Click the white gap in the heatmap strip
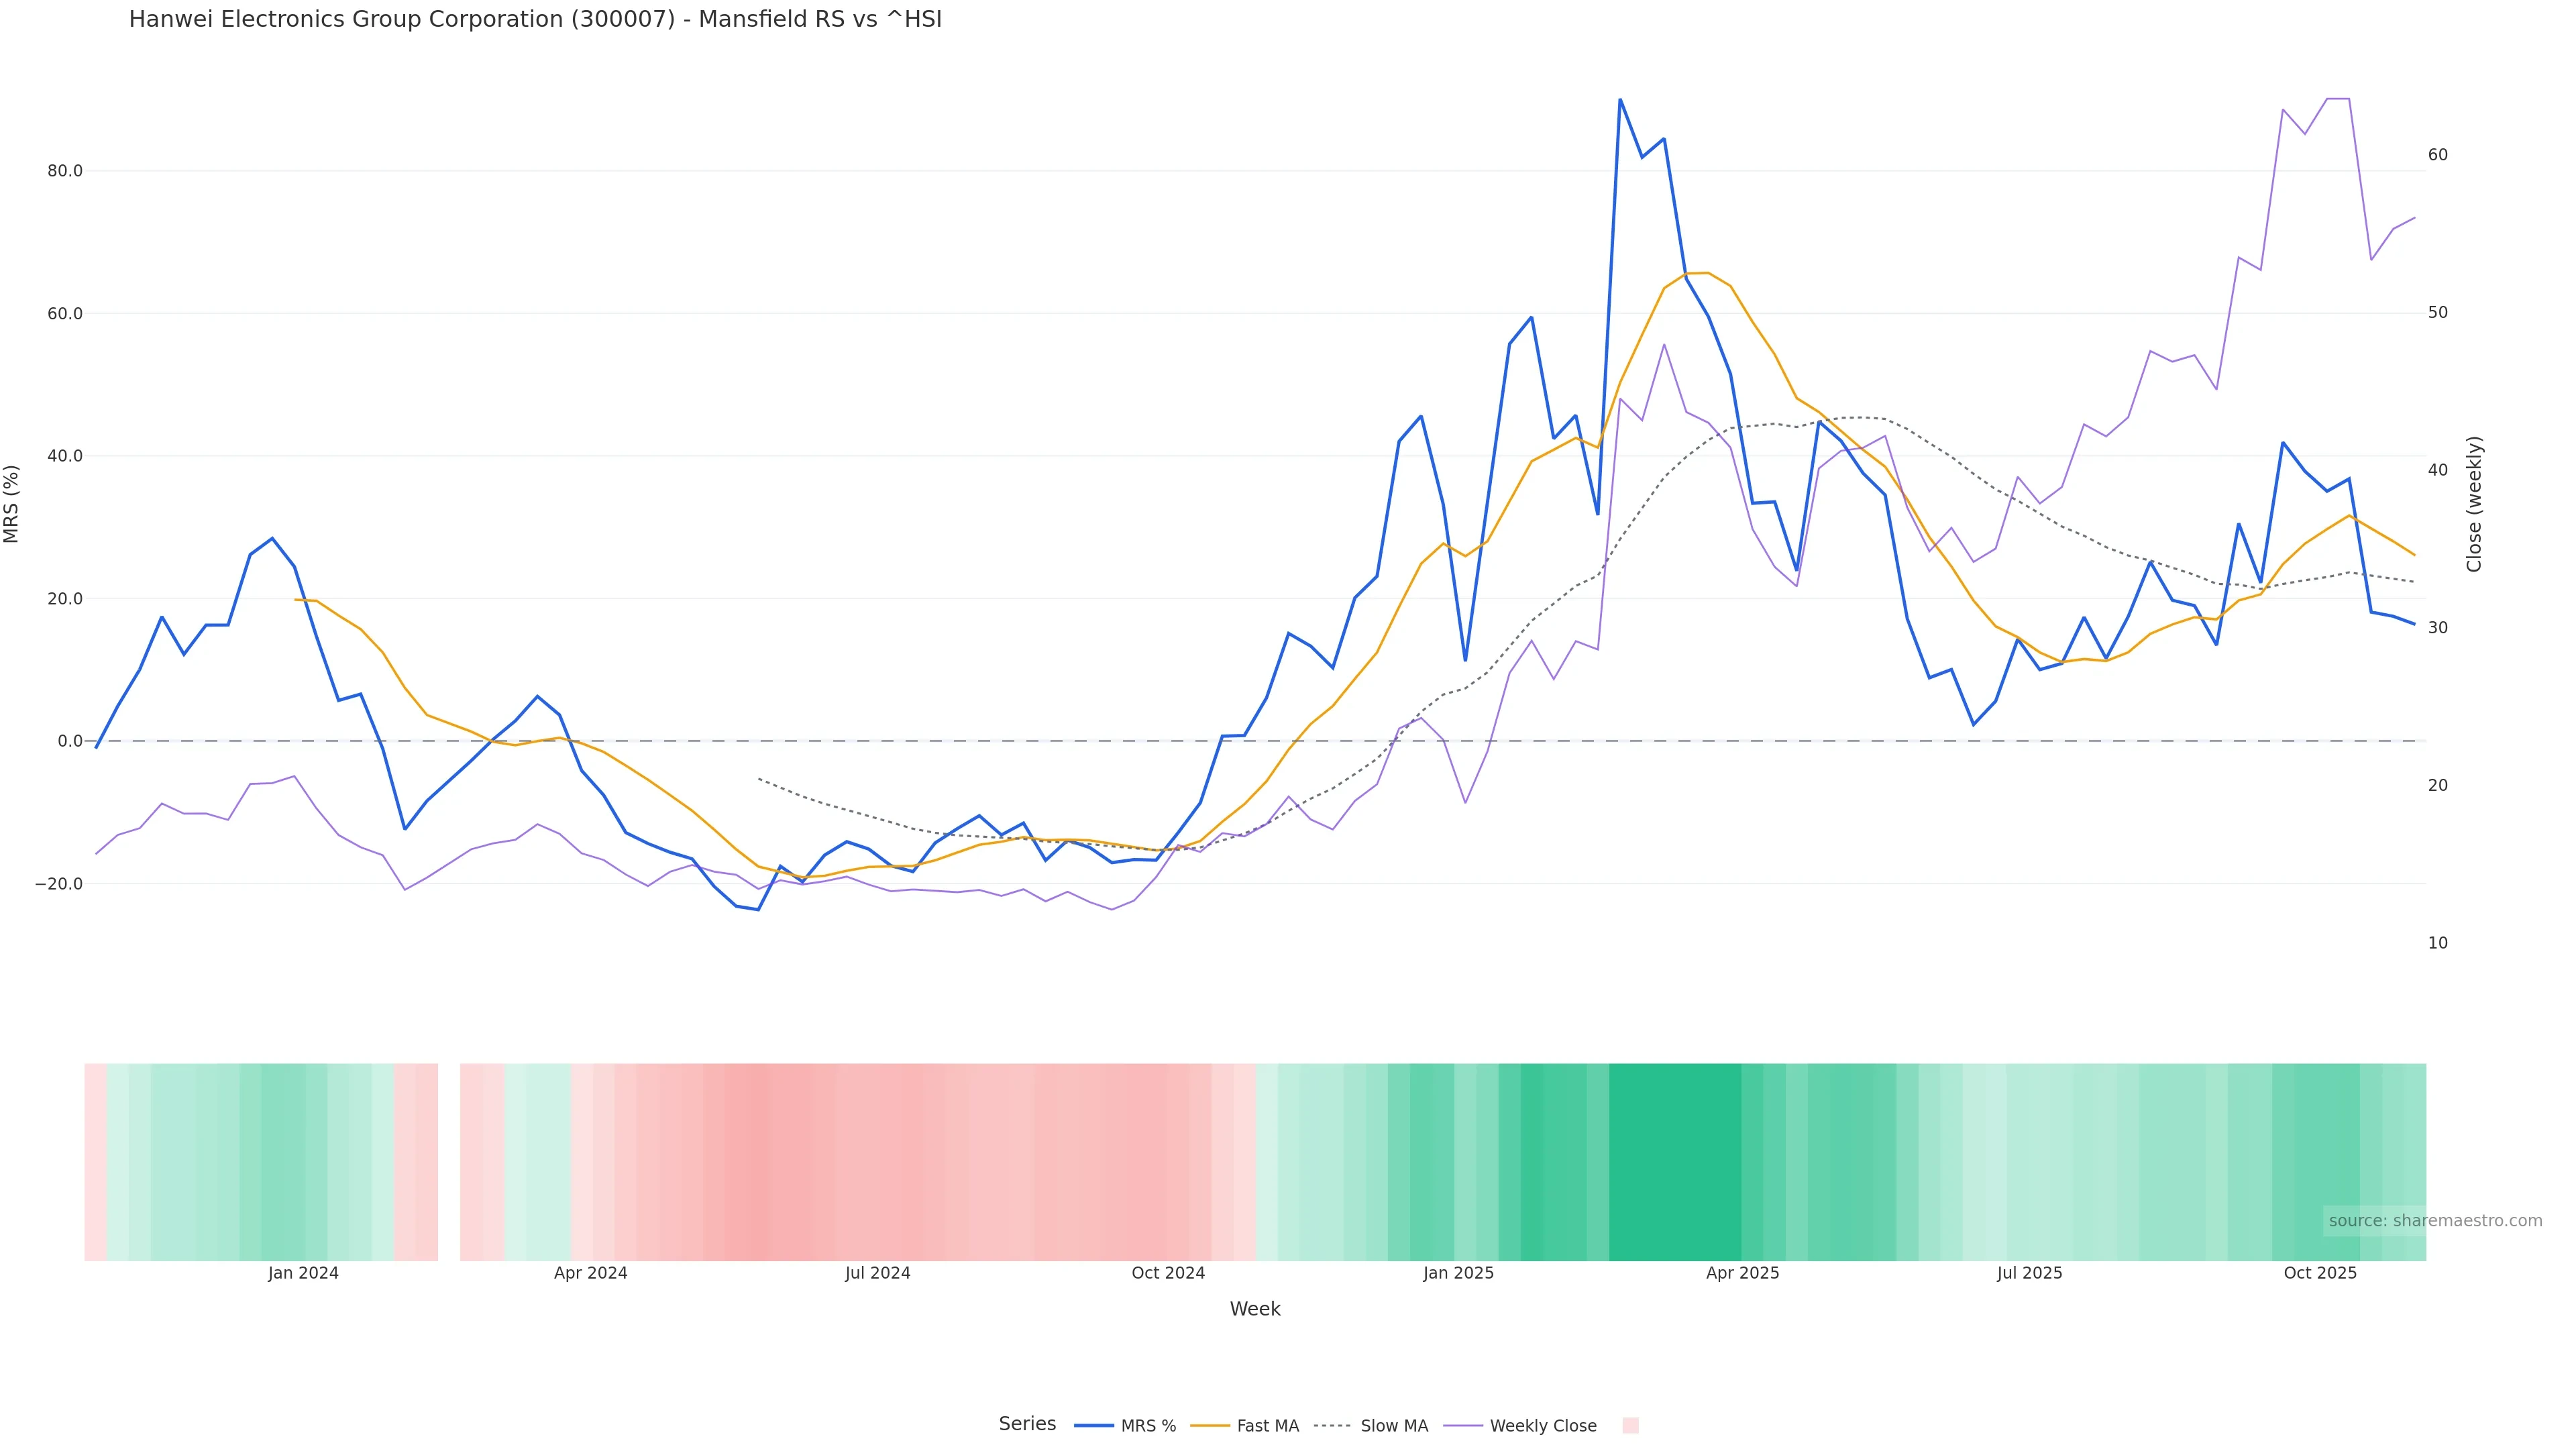 [449, 1162]
